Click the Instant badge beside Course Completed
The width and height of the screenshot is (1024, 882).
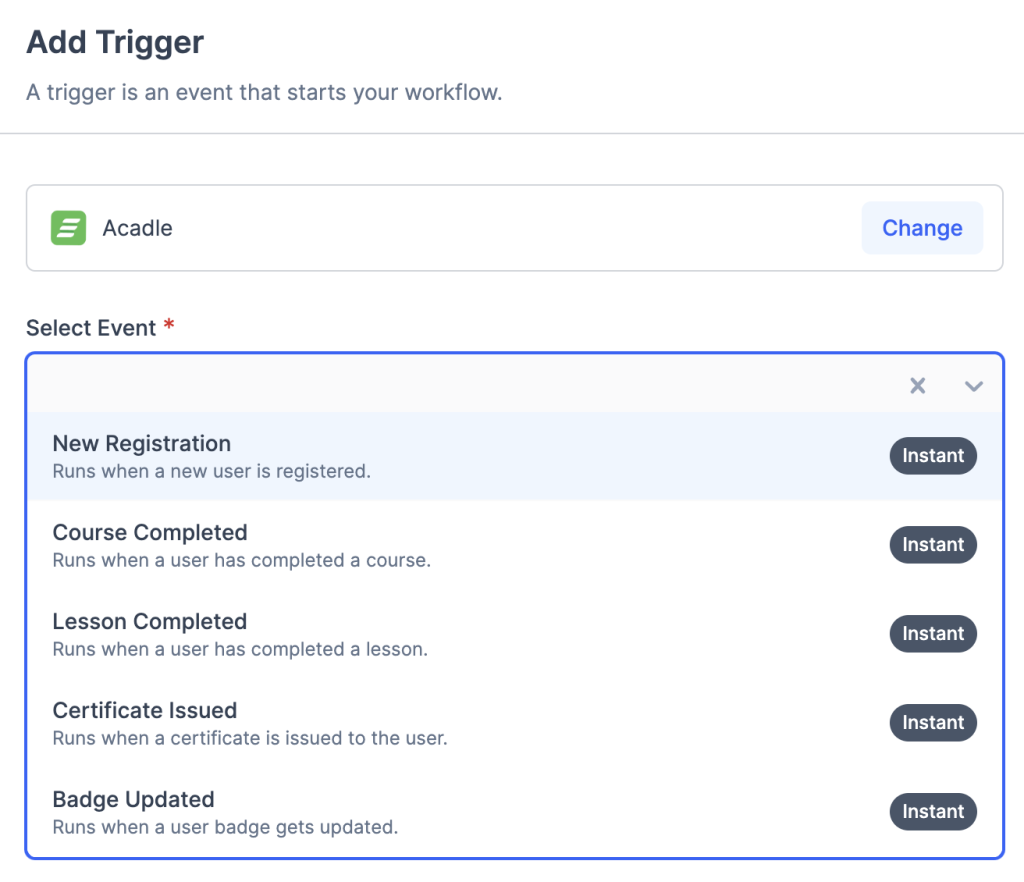tap(933, 545)
